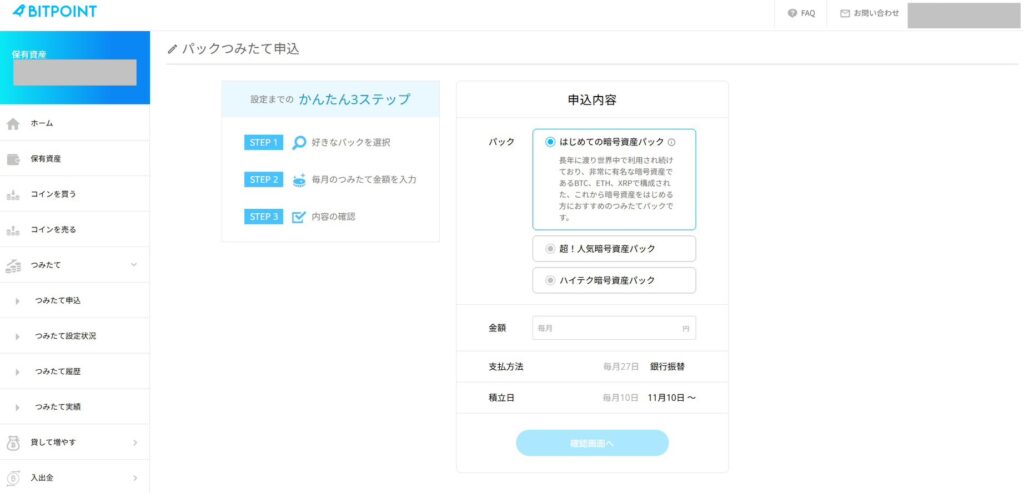Click the ホーム house icon
This screenshot has height=493, width=1024.
(x=13, y=124)
